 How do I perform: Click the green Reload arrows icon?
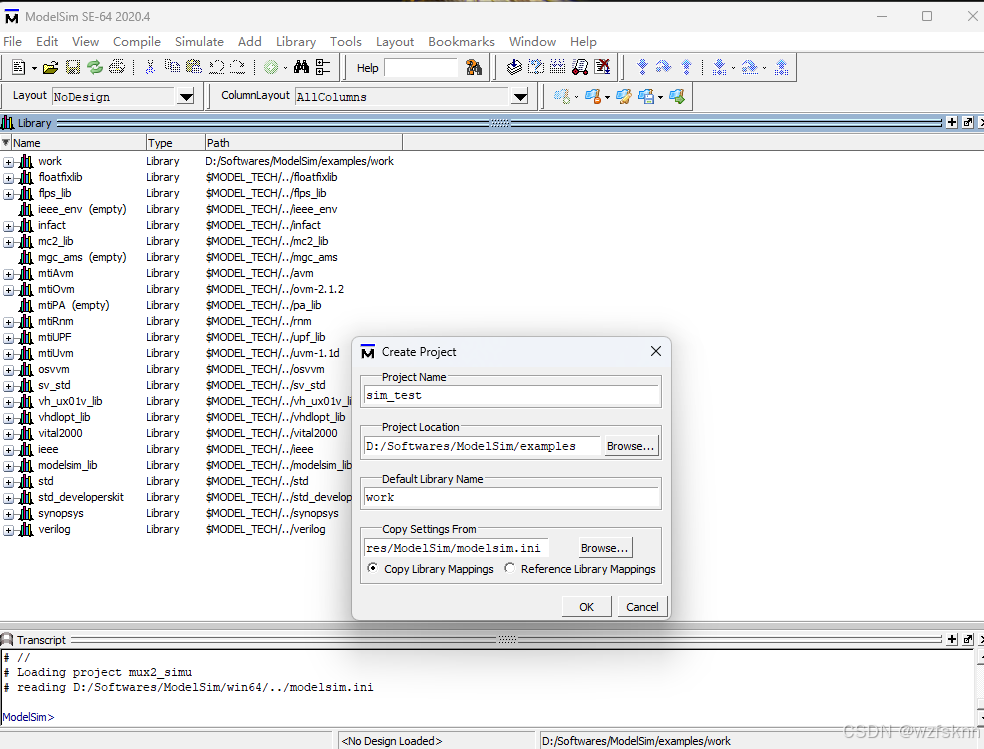pos(95,67)
